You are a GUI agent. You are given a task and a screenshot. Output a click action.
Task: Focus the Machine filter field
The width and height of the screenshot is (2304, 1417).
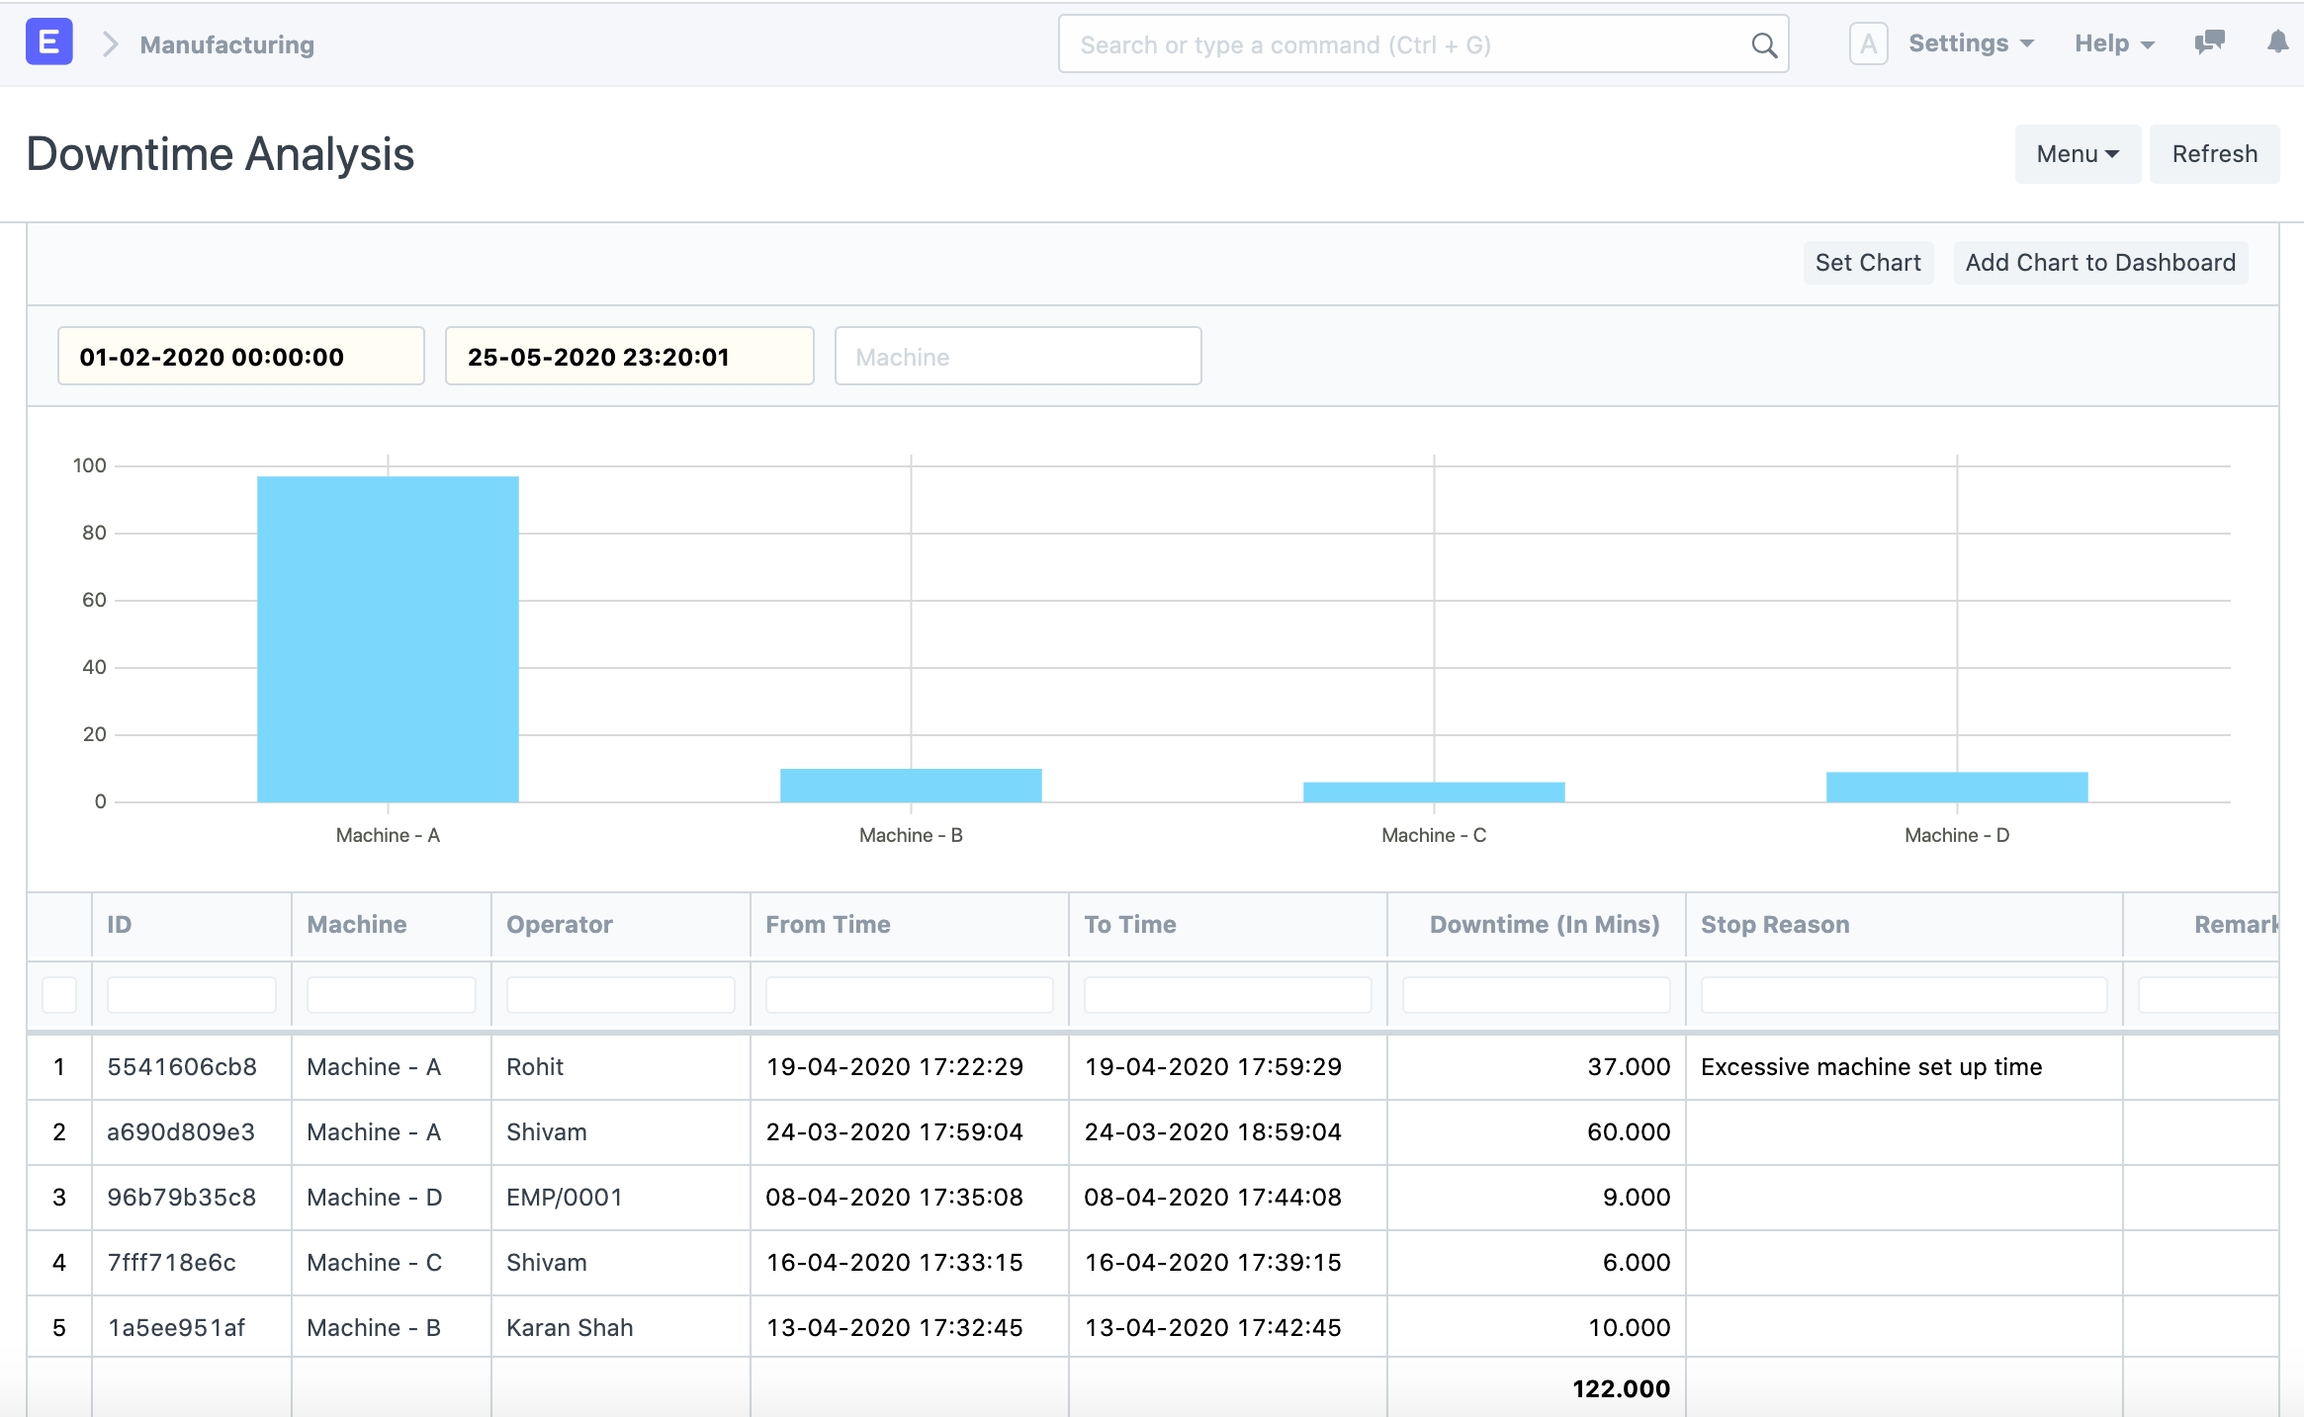1017,357
